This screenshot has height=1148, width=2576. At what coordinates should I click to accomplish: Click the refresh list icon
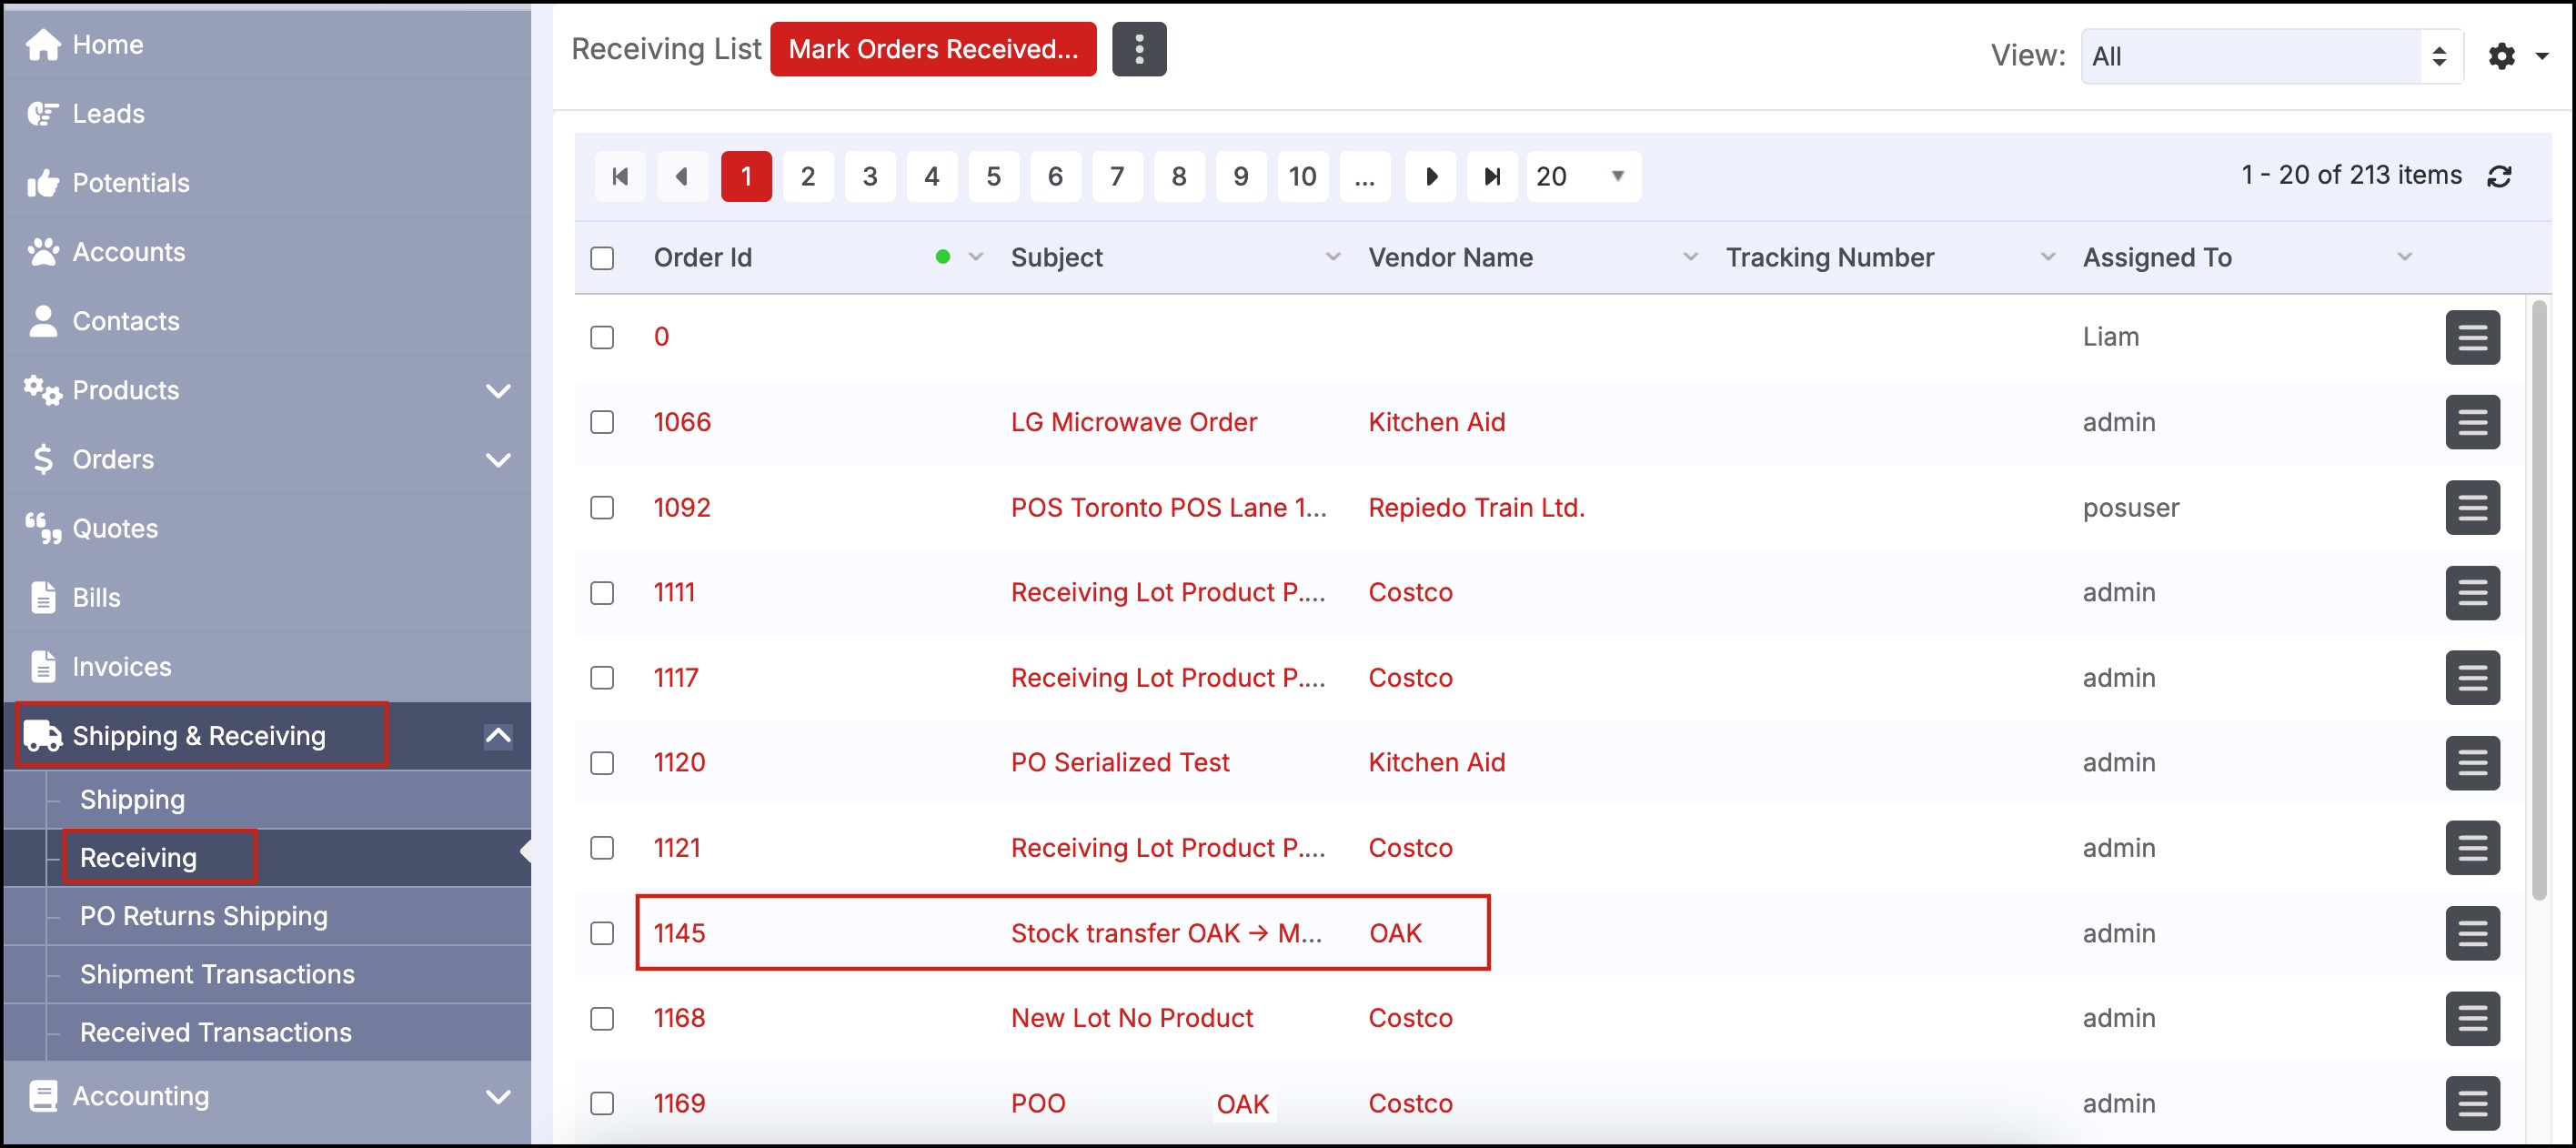(x=2499, y=176)
